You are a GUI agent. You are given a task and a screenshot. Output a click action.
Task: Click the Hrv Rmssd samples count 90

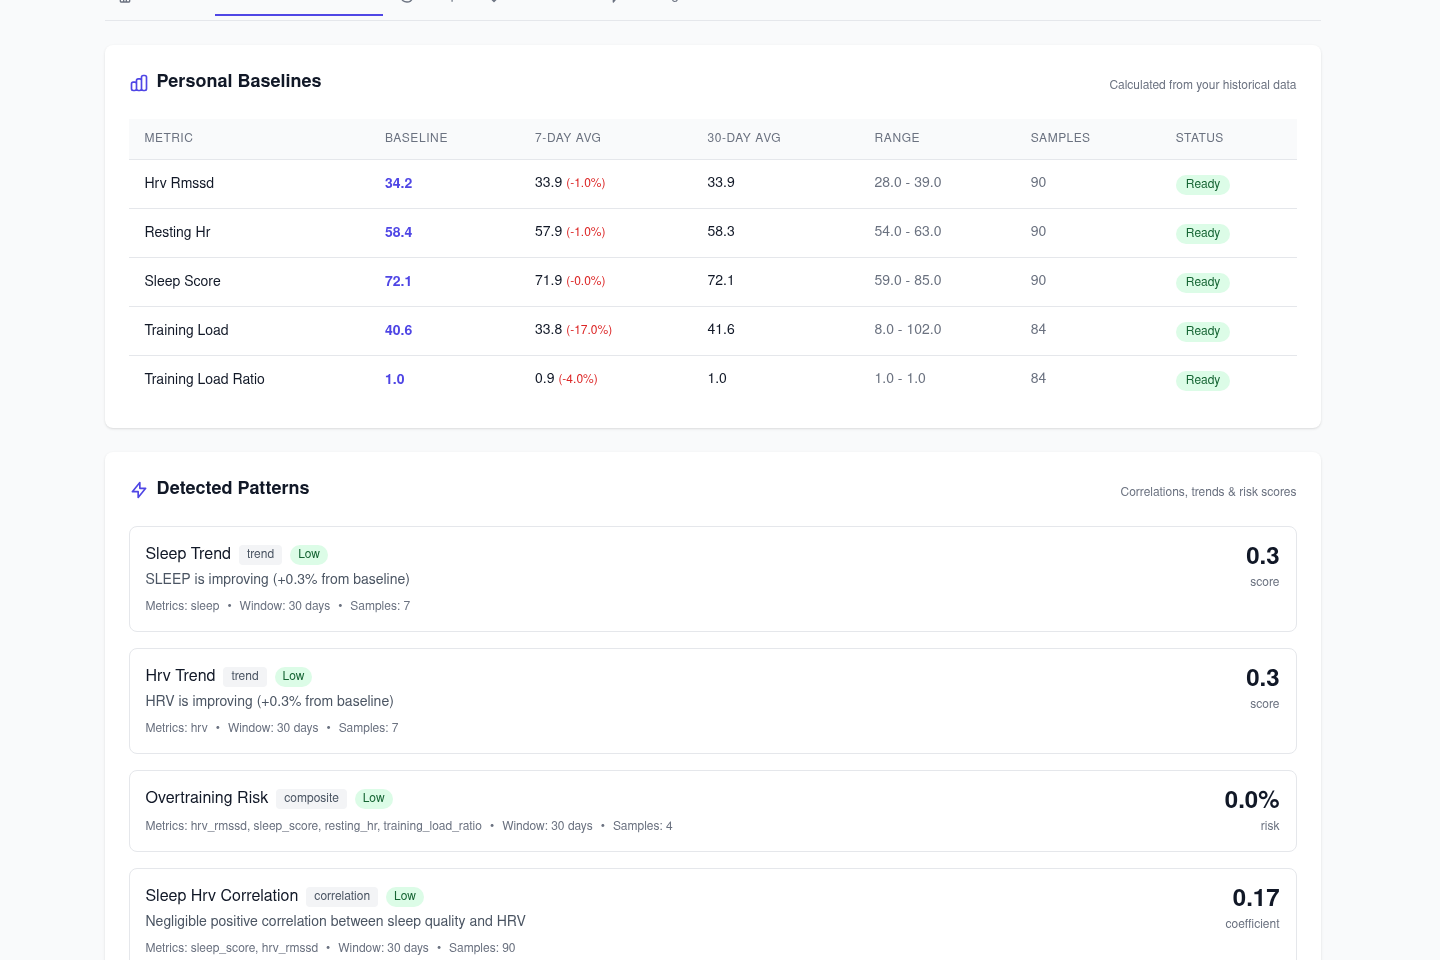coord(1038,182)
